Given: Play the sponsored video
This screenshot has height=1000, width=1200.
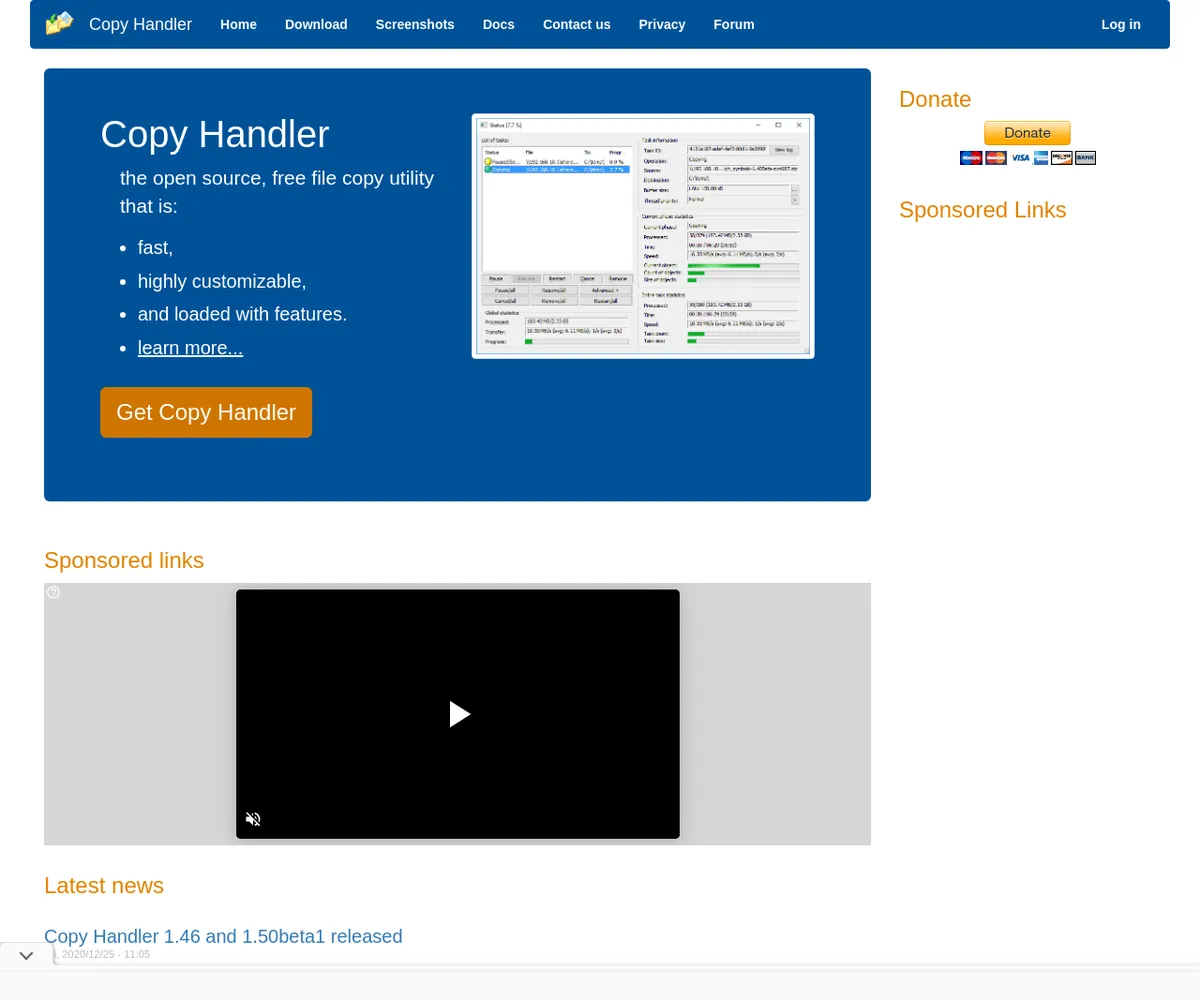Looking at the screenshot, I should coord(459,714).
